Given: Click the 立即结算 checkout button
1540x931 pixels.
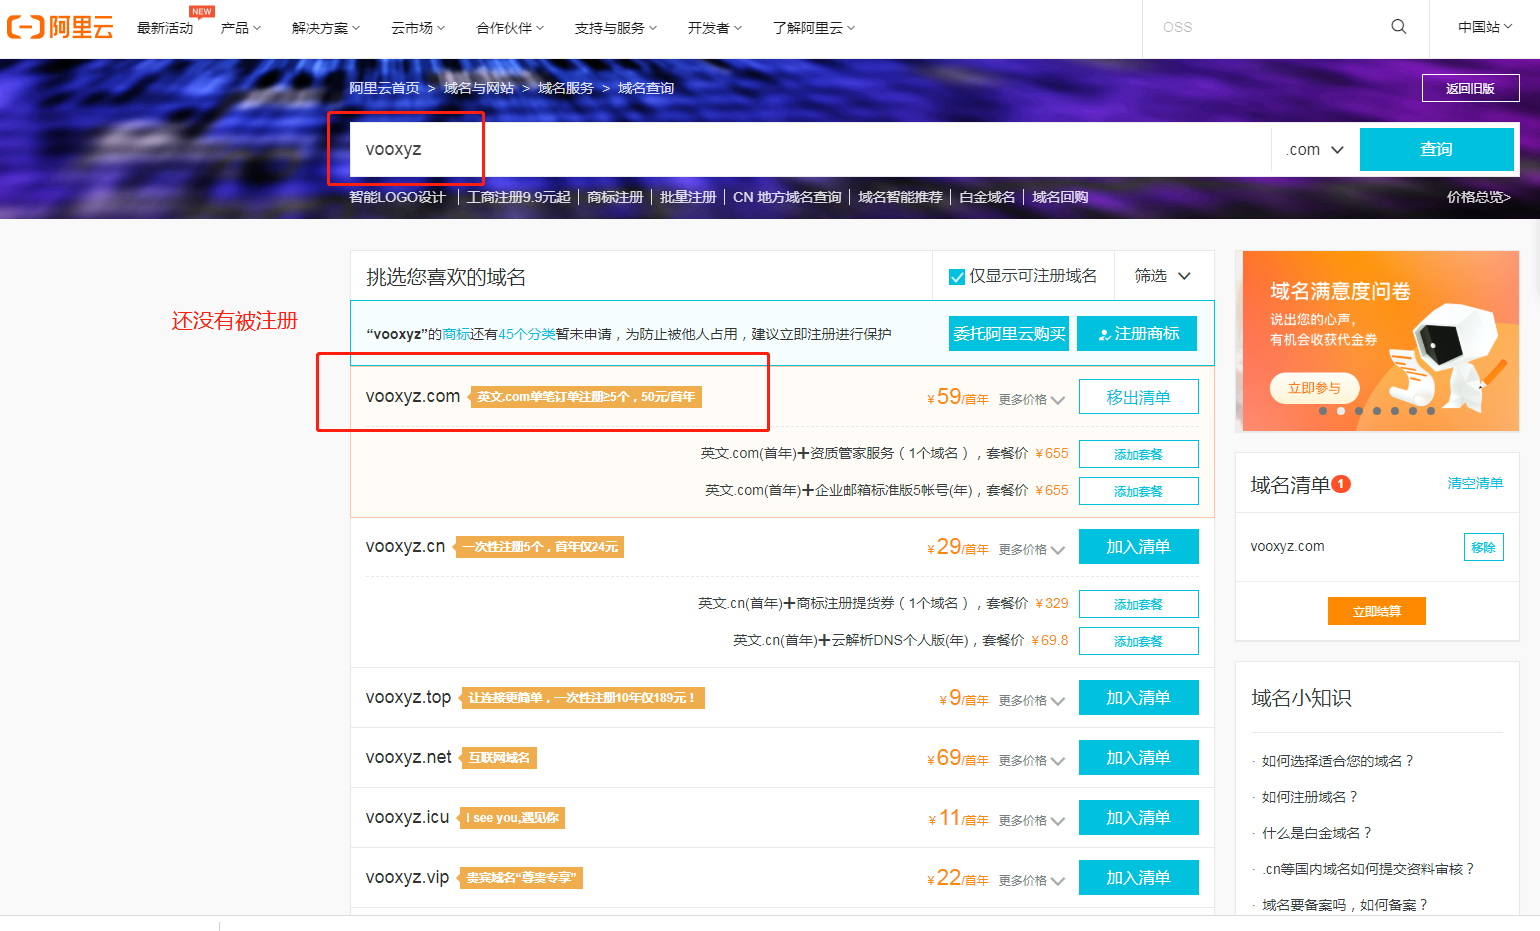Looking at the screenshot, I should tap(1377, 610).
